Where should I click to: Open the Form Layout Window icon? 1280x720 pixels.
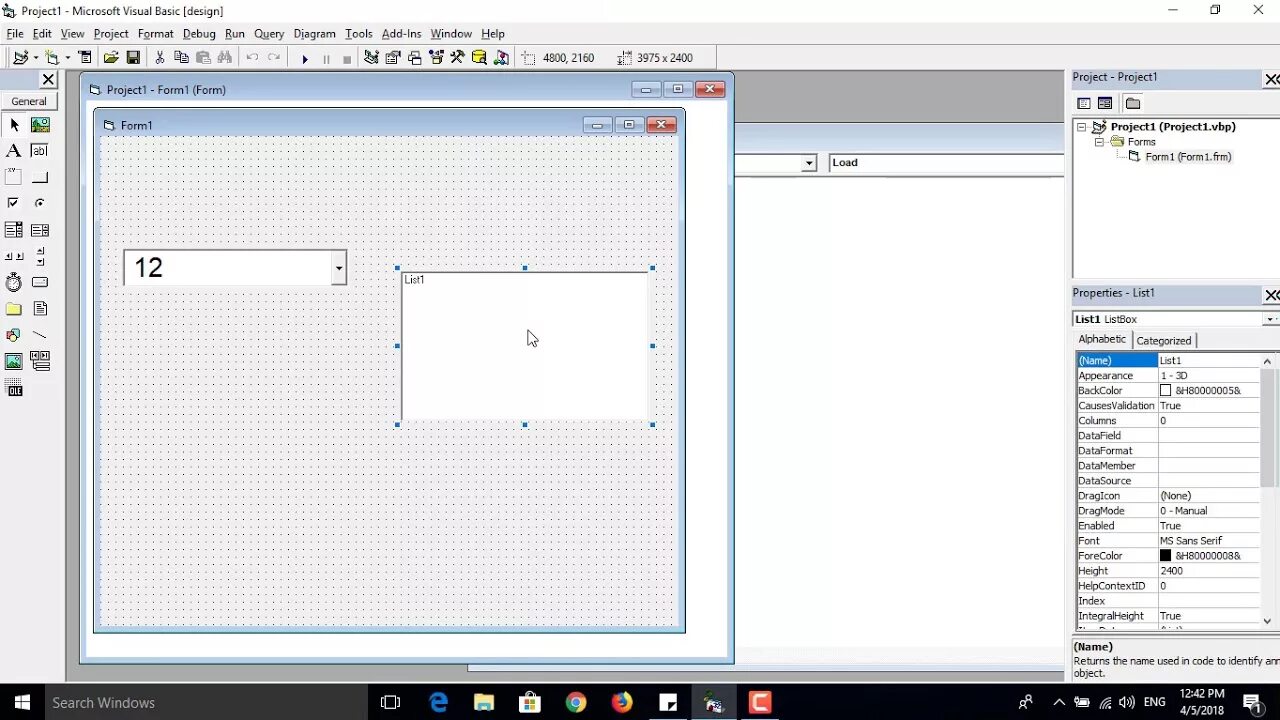[415, 58]
